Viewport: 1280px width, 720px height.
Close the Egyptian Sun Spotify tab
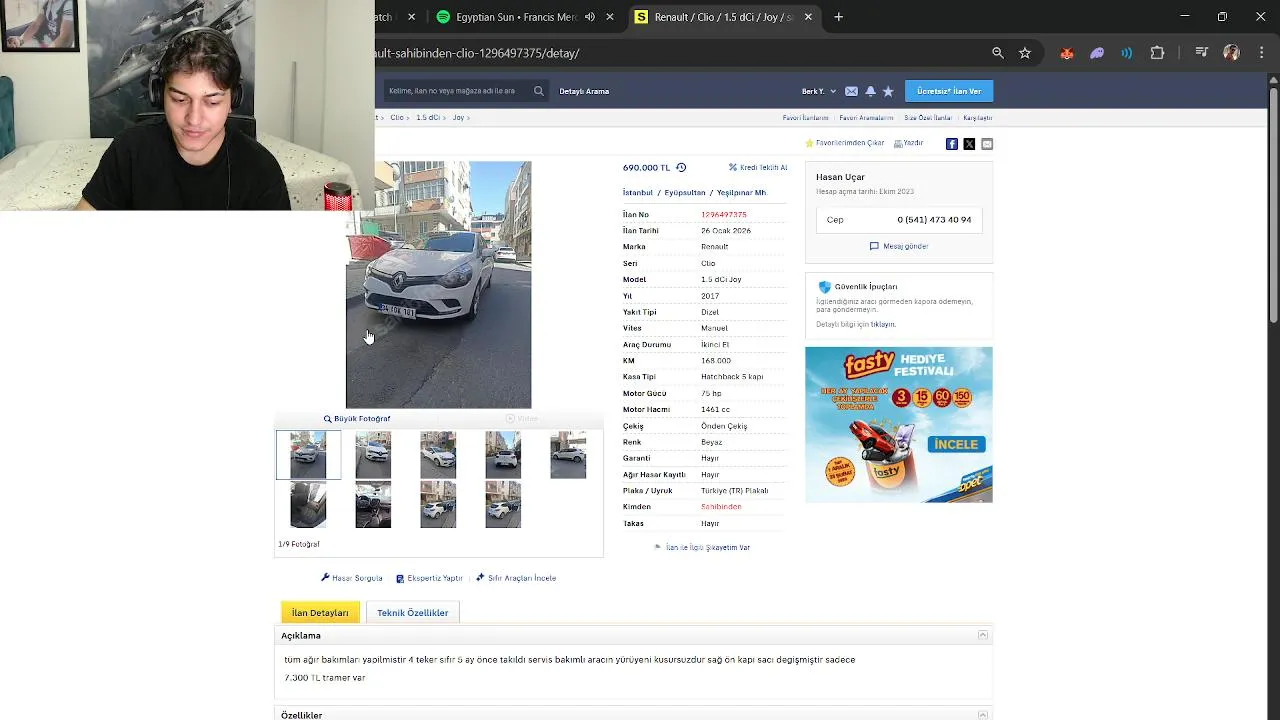pos(610,17)
